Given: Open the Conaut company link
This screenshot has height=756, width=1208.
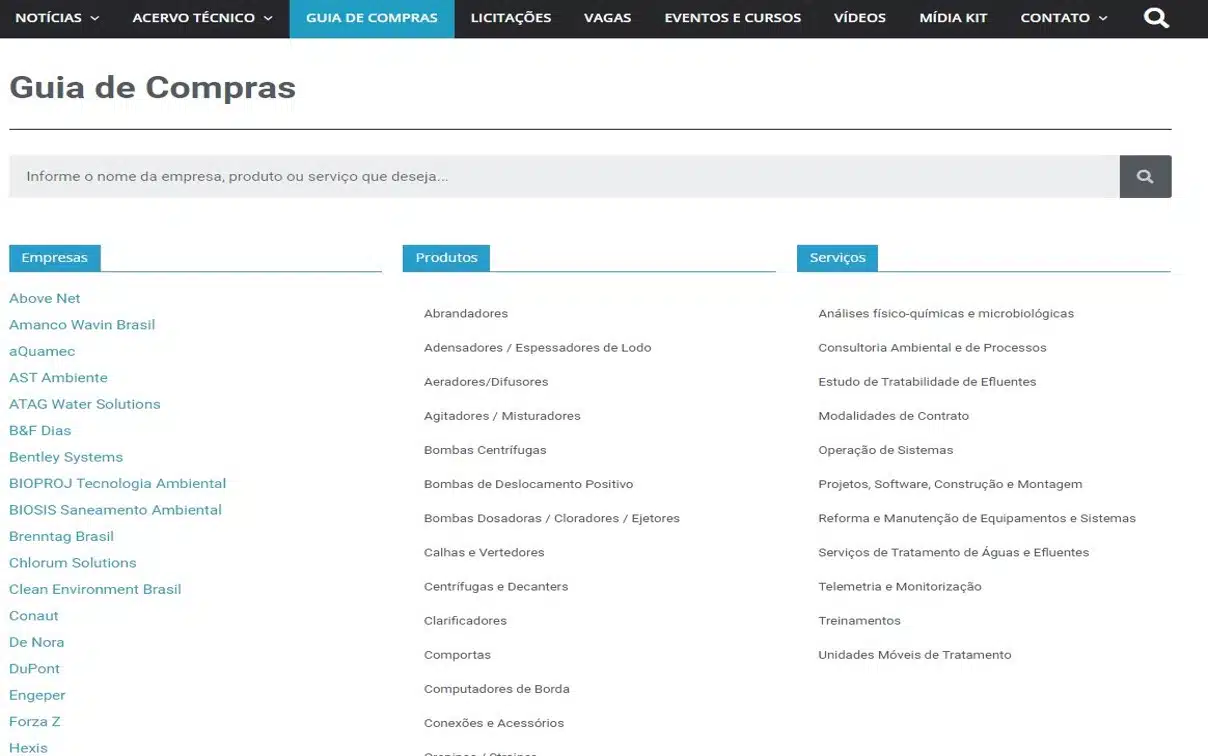Looking at the screenshot, I should (34, 616).
